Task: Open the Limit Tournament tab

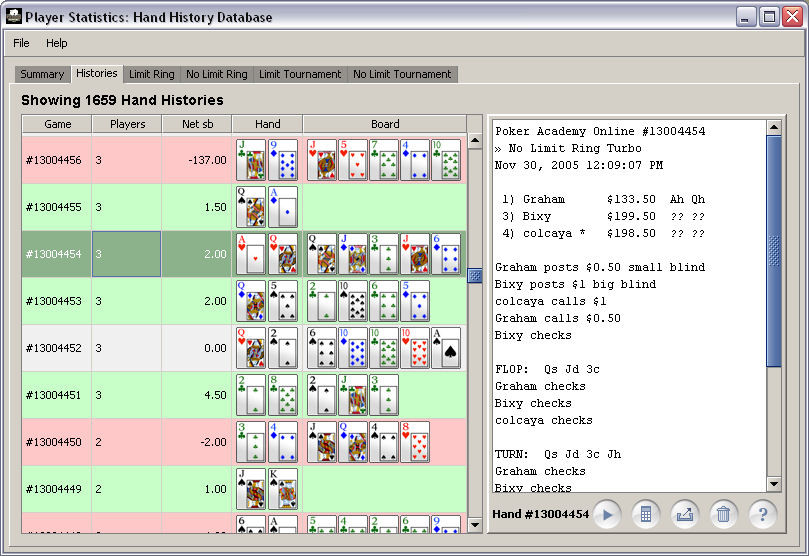Action: 300,74
